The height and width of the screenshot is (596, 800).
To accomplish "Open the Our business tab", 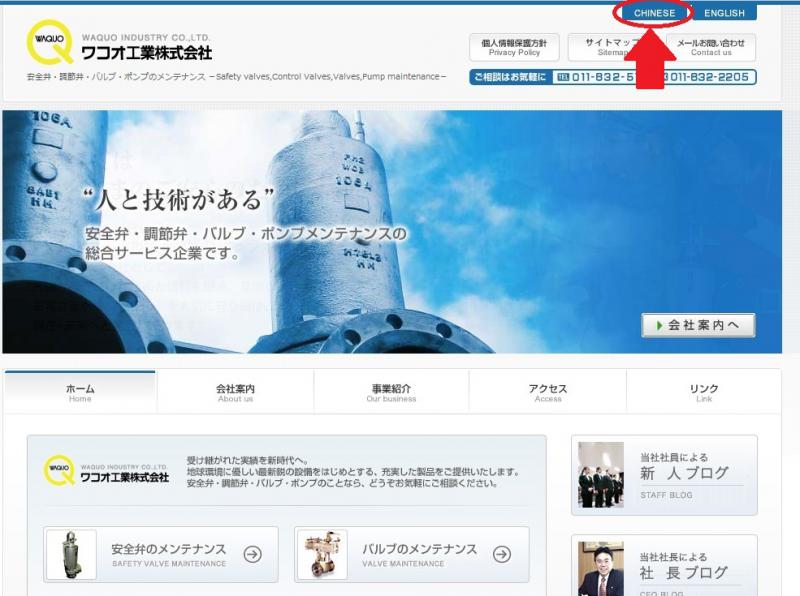I will pos(391,392).
